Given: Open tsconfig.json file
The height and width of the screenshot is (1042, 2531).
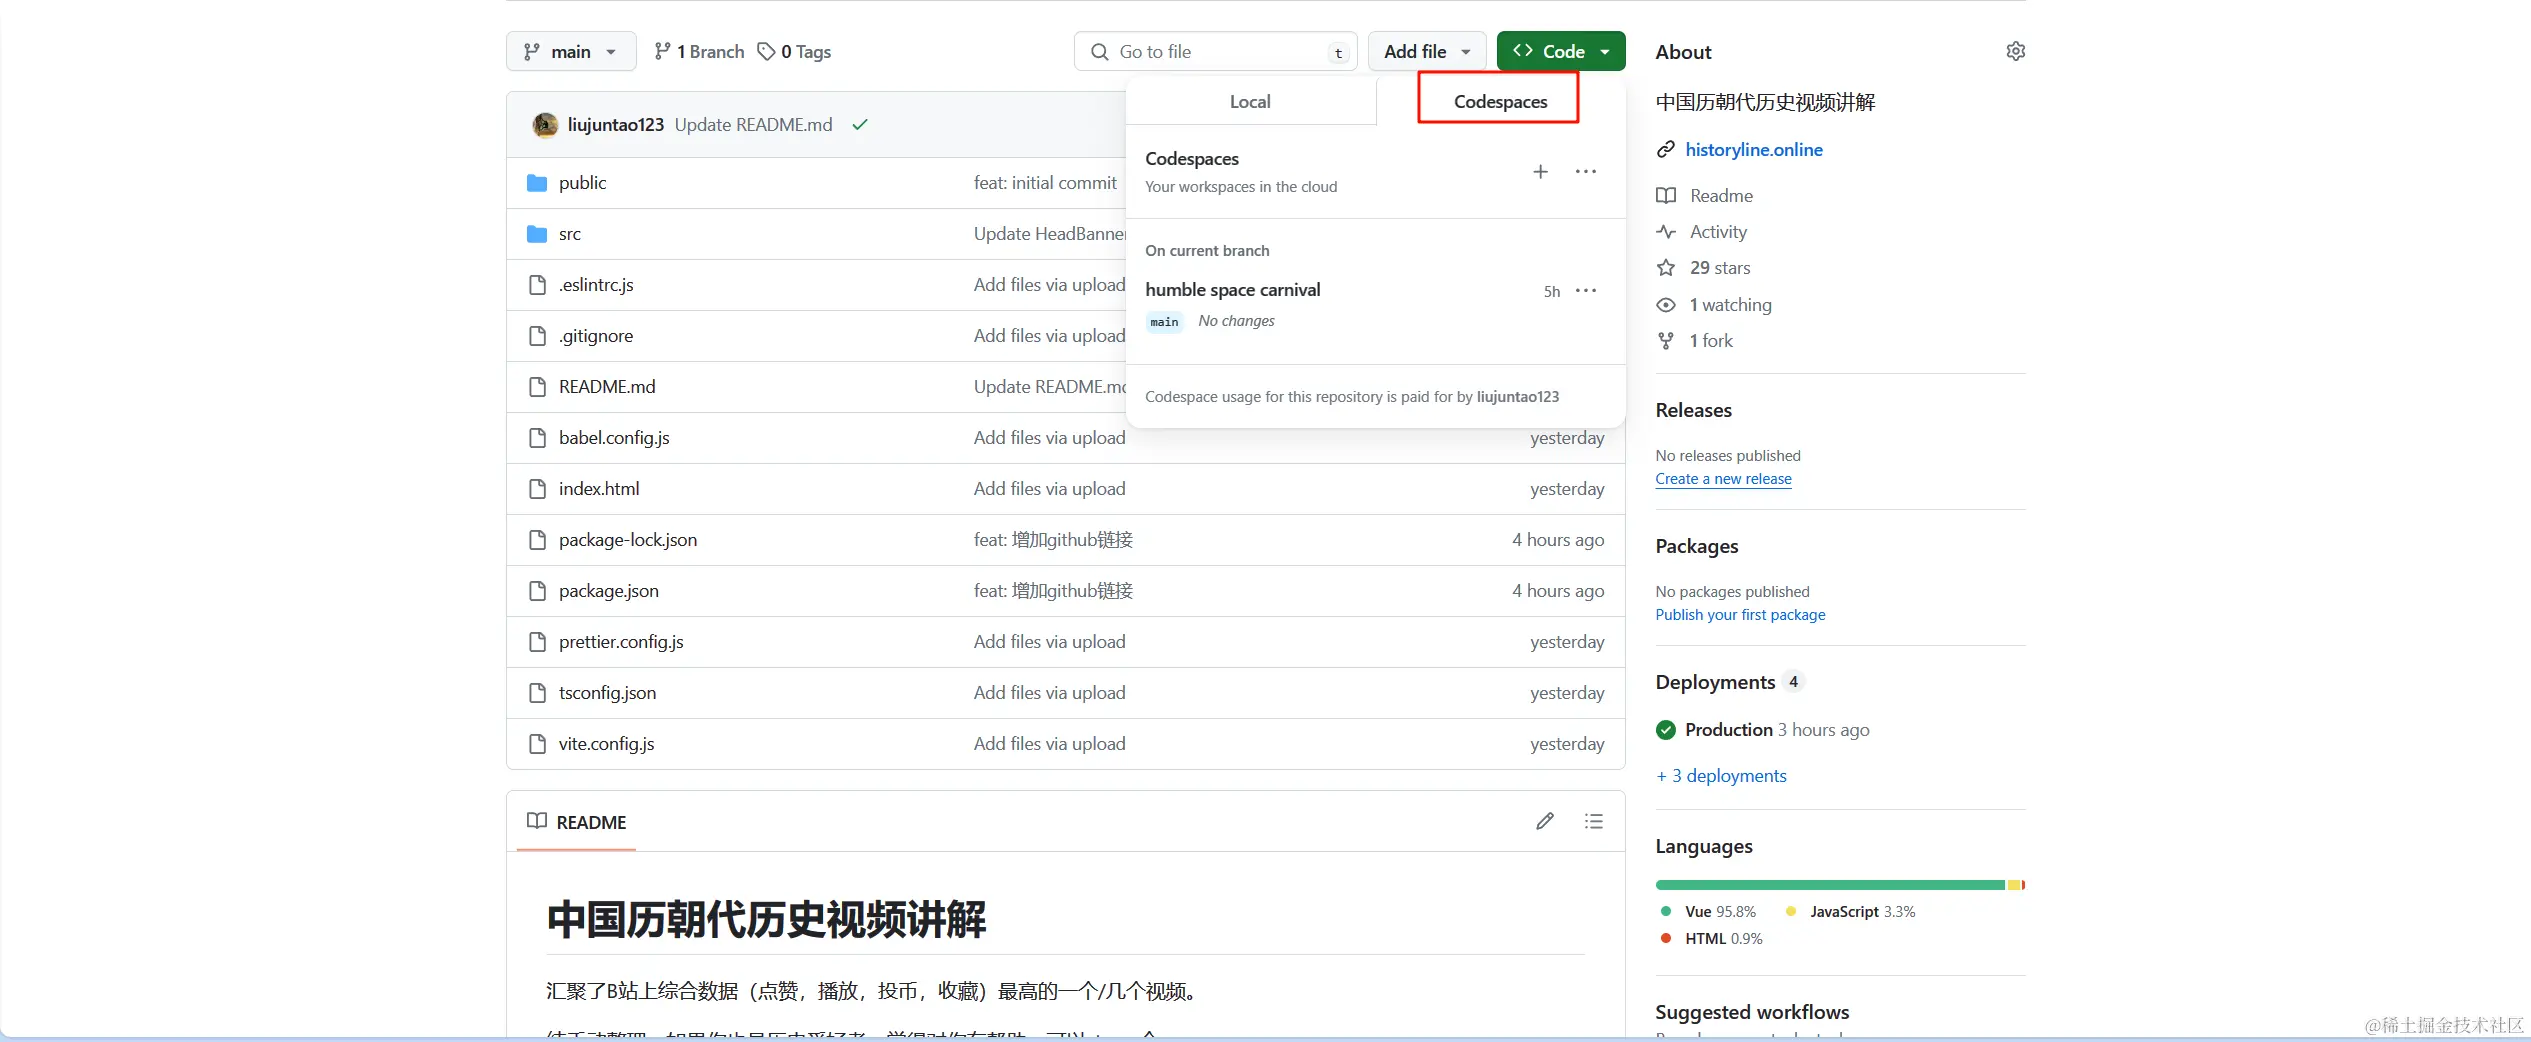Looking at the screenshot, I should (607, 693).
